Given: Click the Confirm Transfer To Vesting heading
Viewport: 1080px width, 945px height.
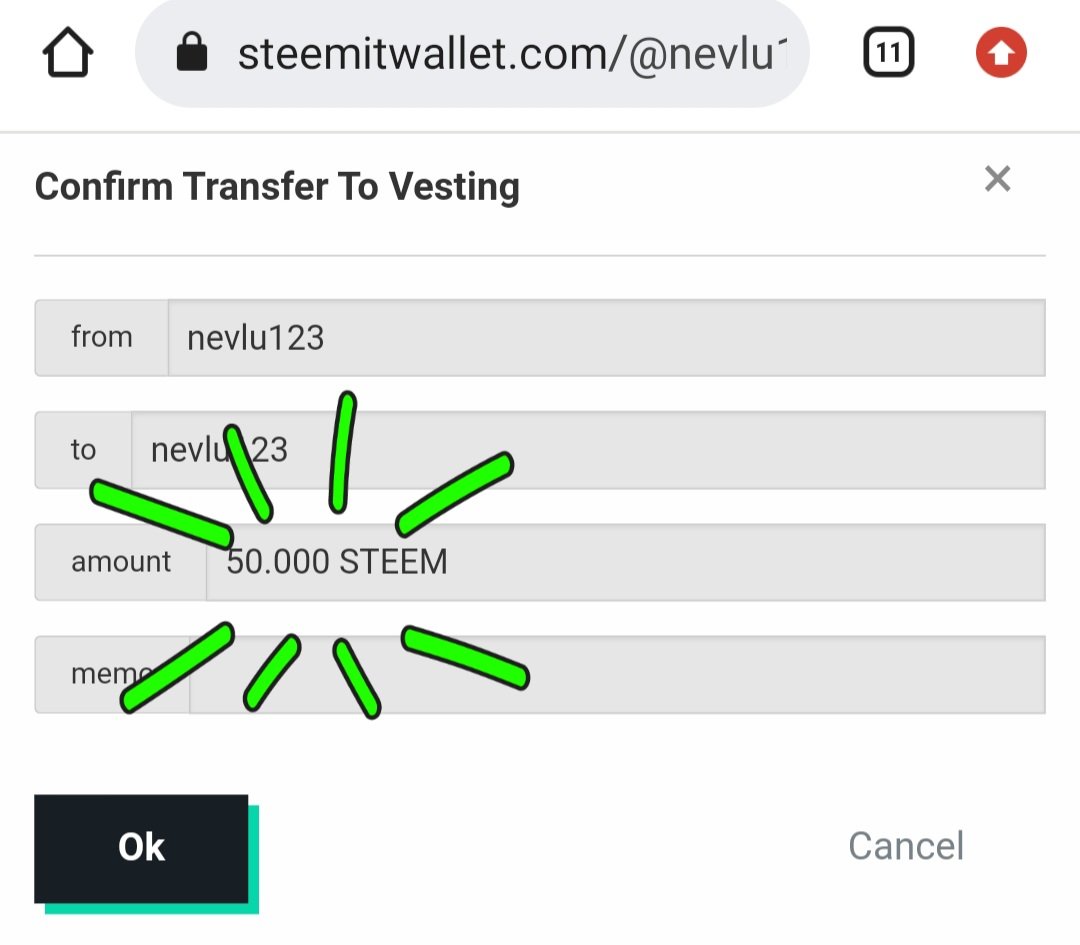Looking at the screenshot, I should pyautogui.click(x=277, y=187).
